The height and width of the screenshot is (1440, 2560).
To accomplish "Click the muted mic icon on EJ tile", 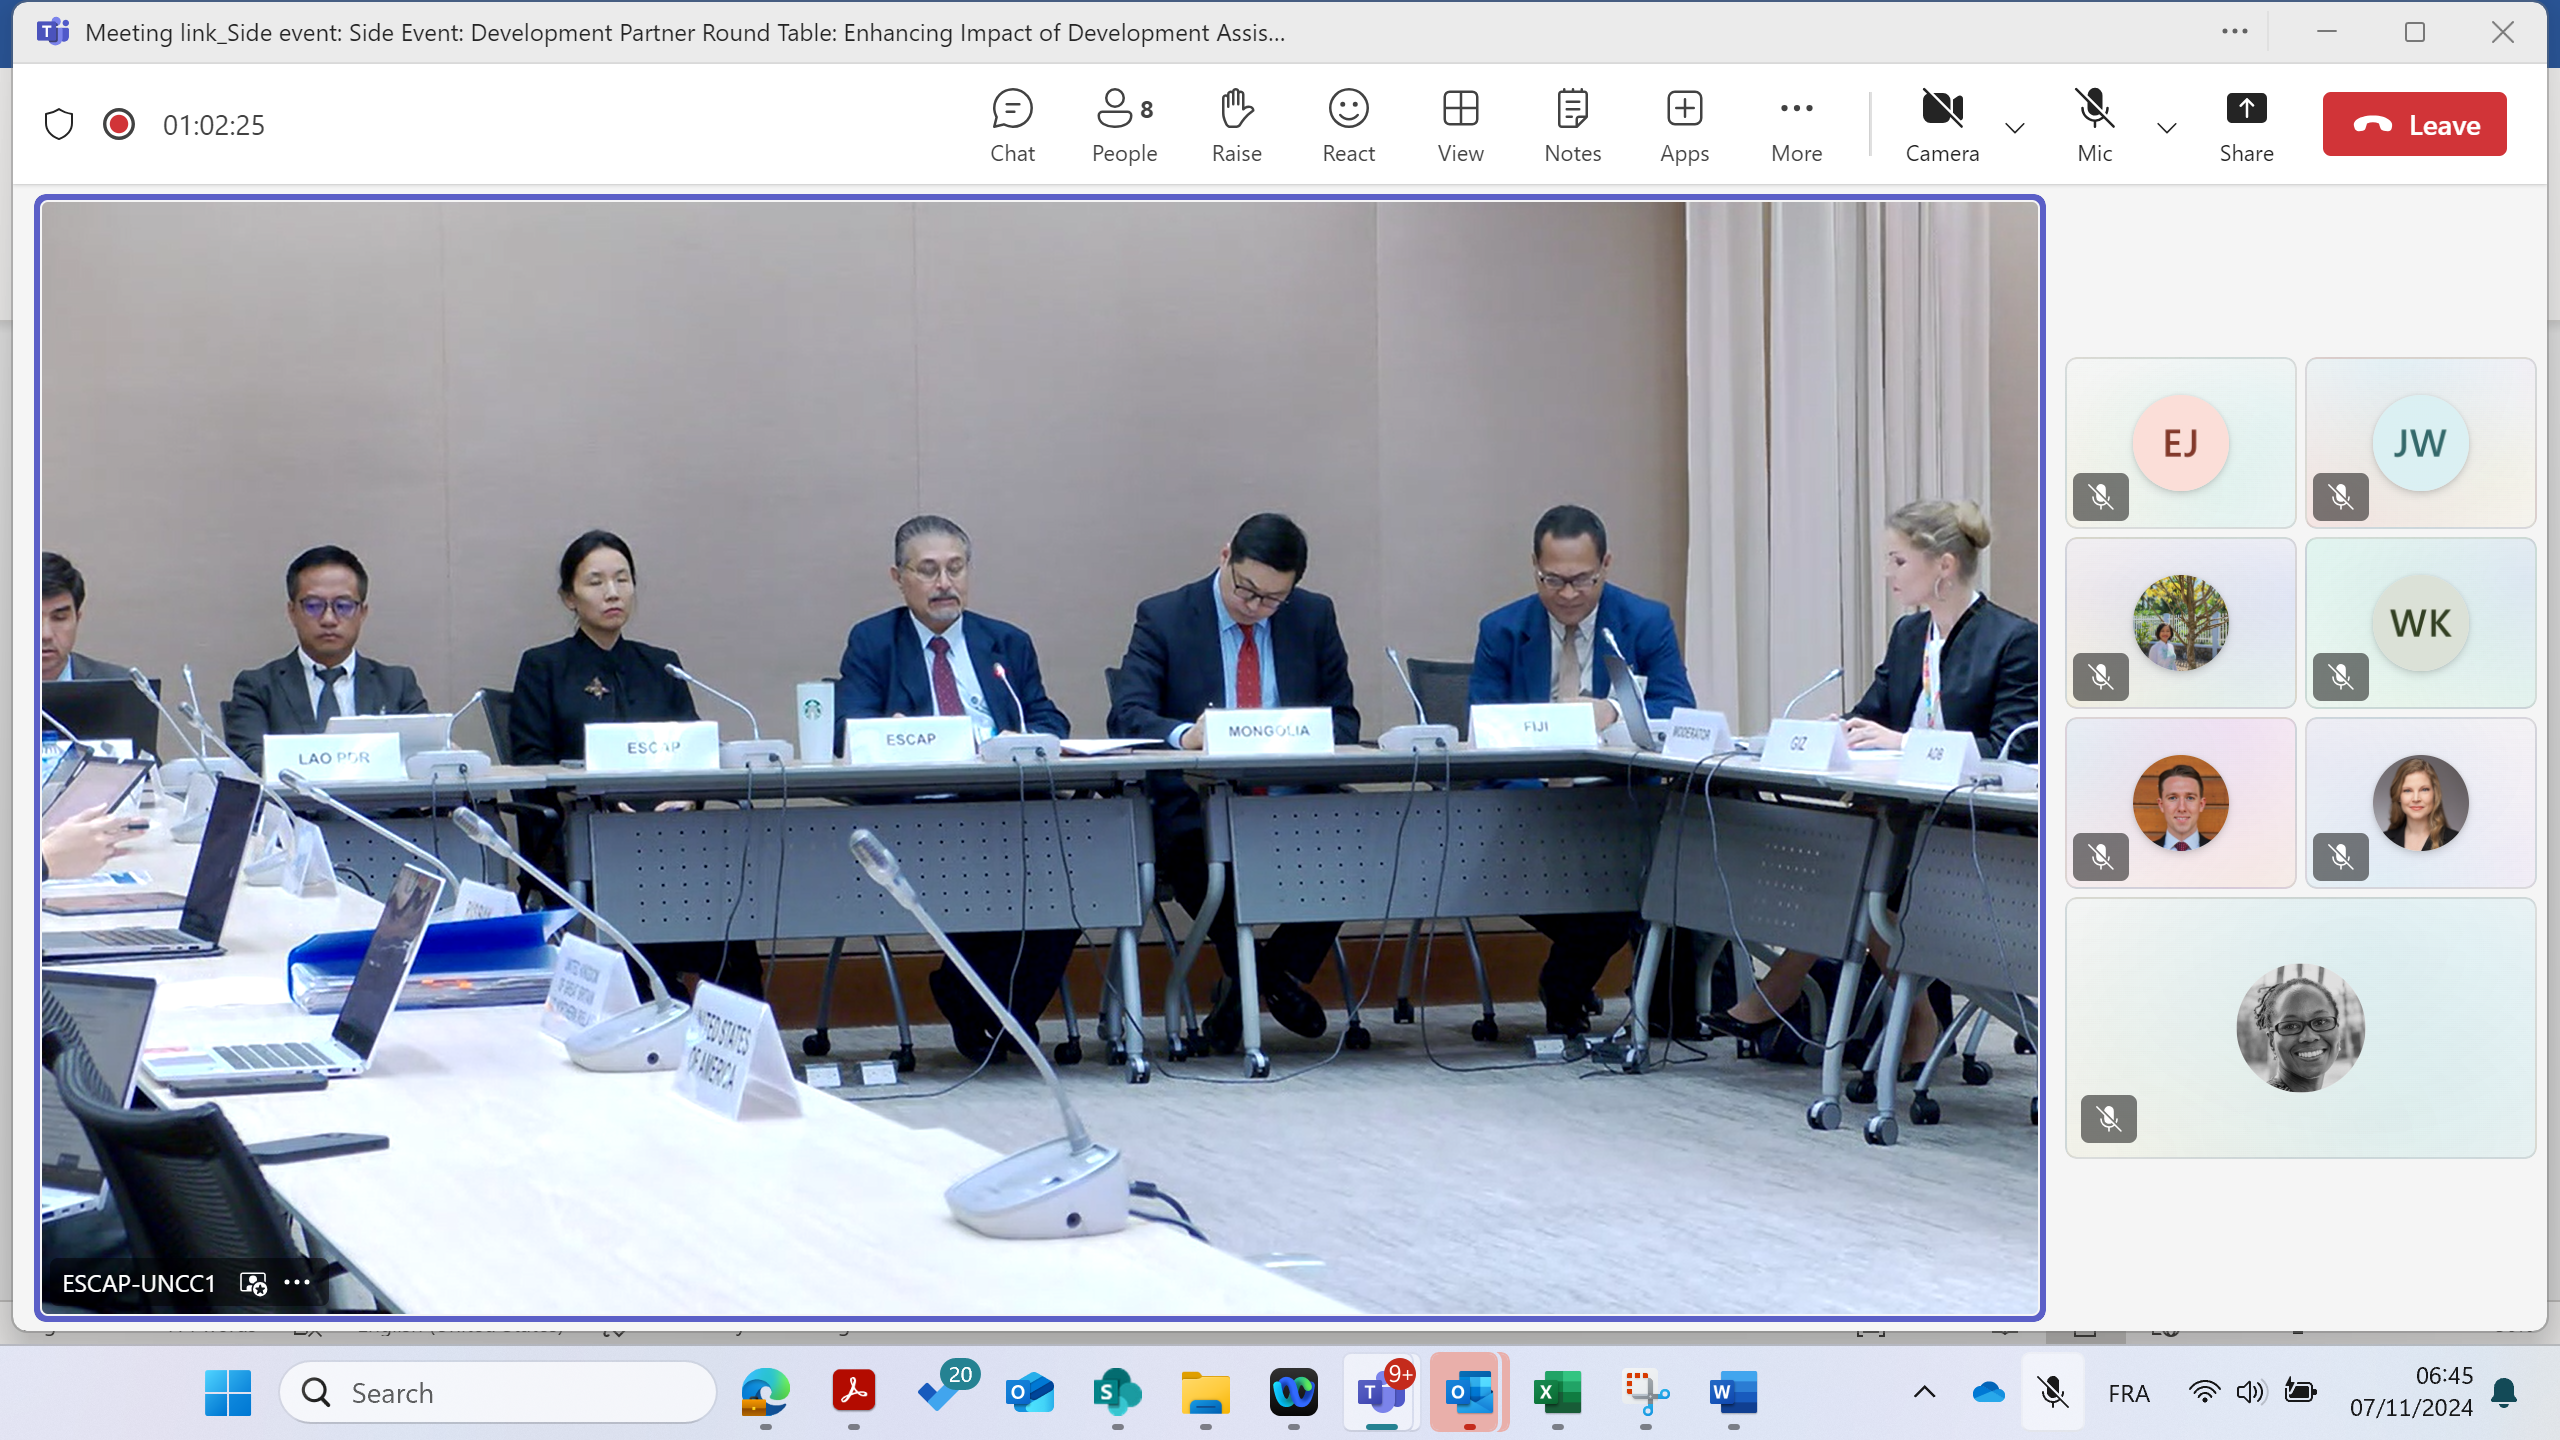I will click(2101, 497).
